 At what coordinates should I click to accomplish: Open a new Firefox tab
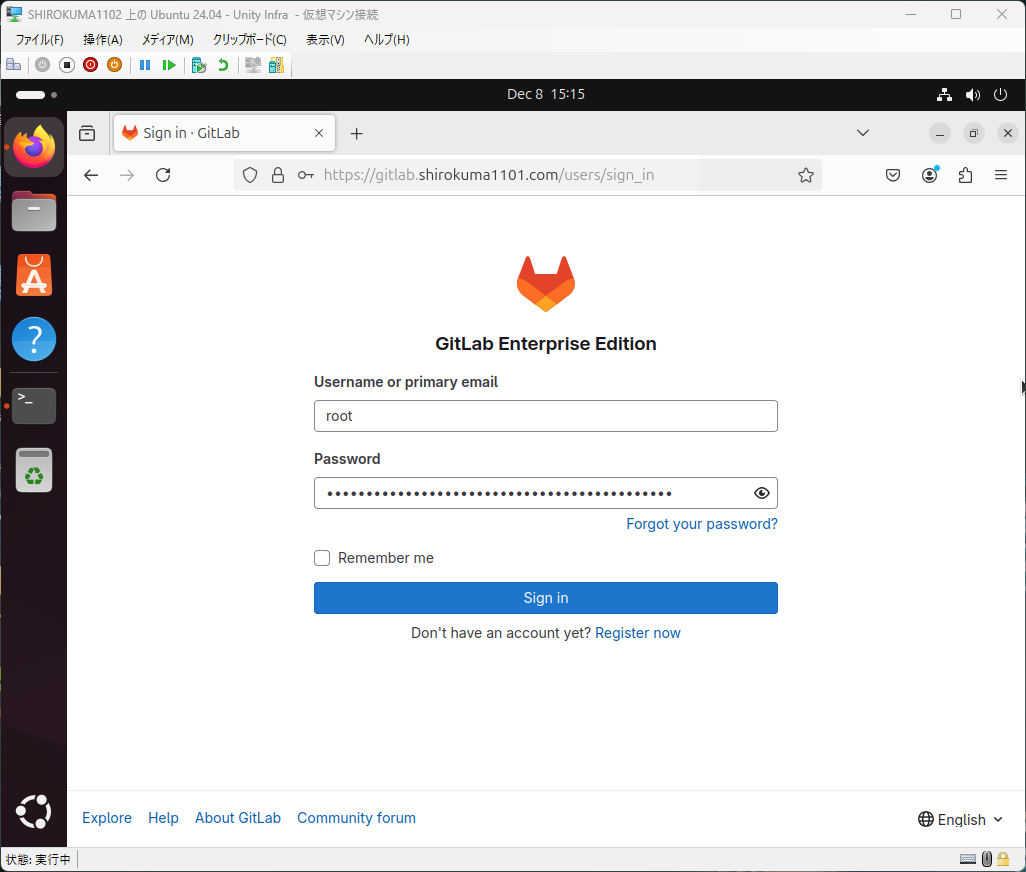click(x=356, y=133)
